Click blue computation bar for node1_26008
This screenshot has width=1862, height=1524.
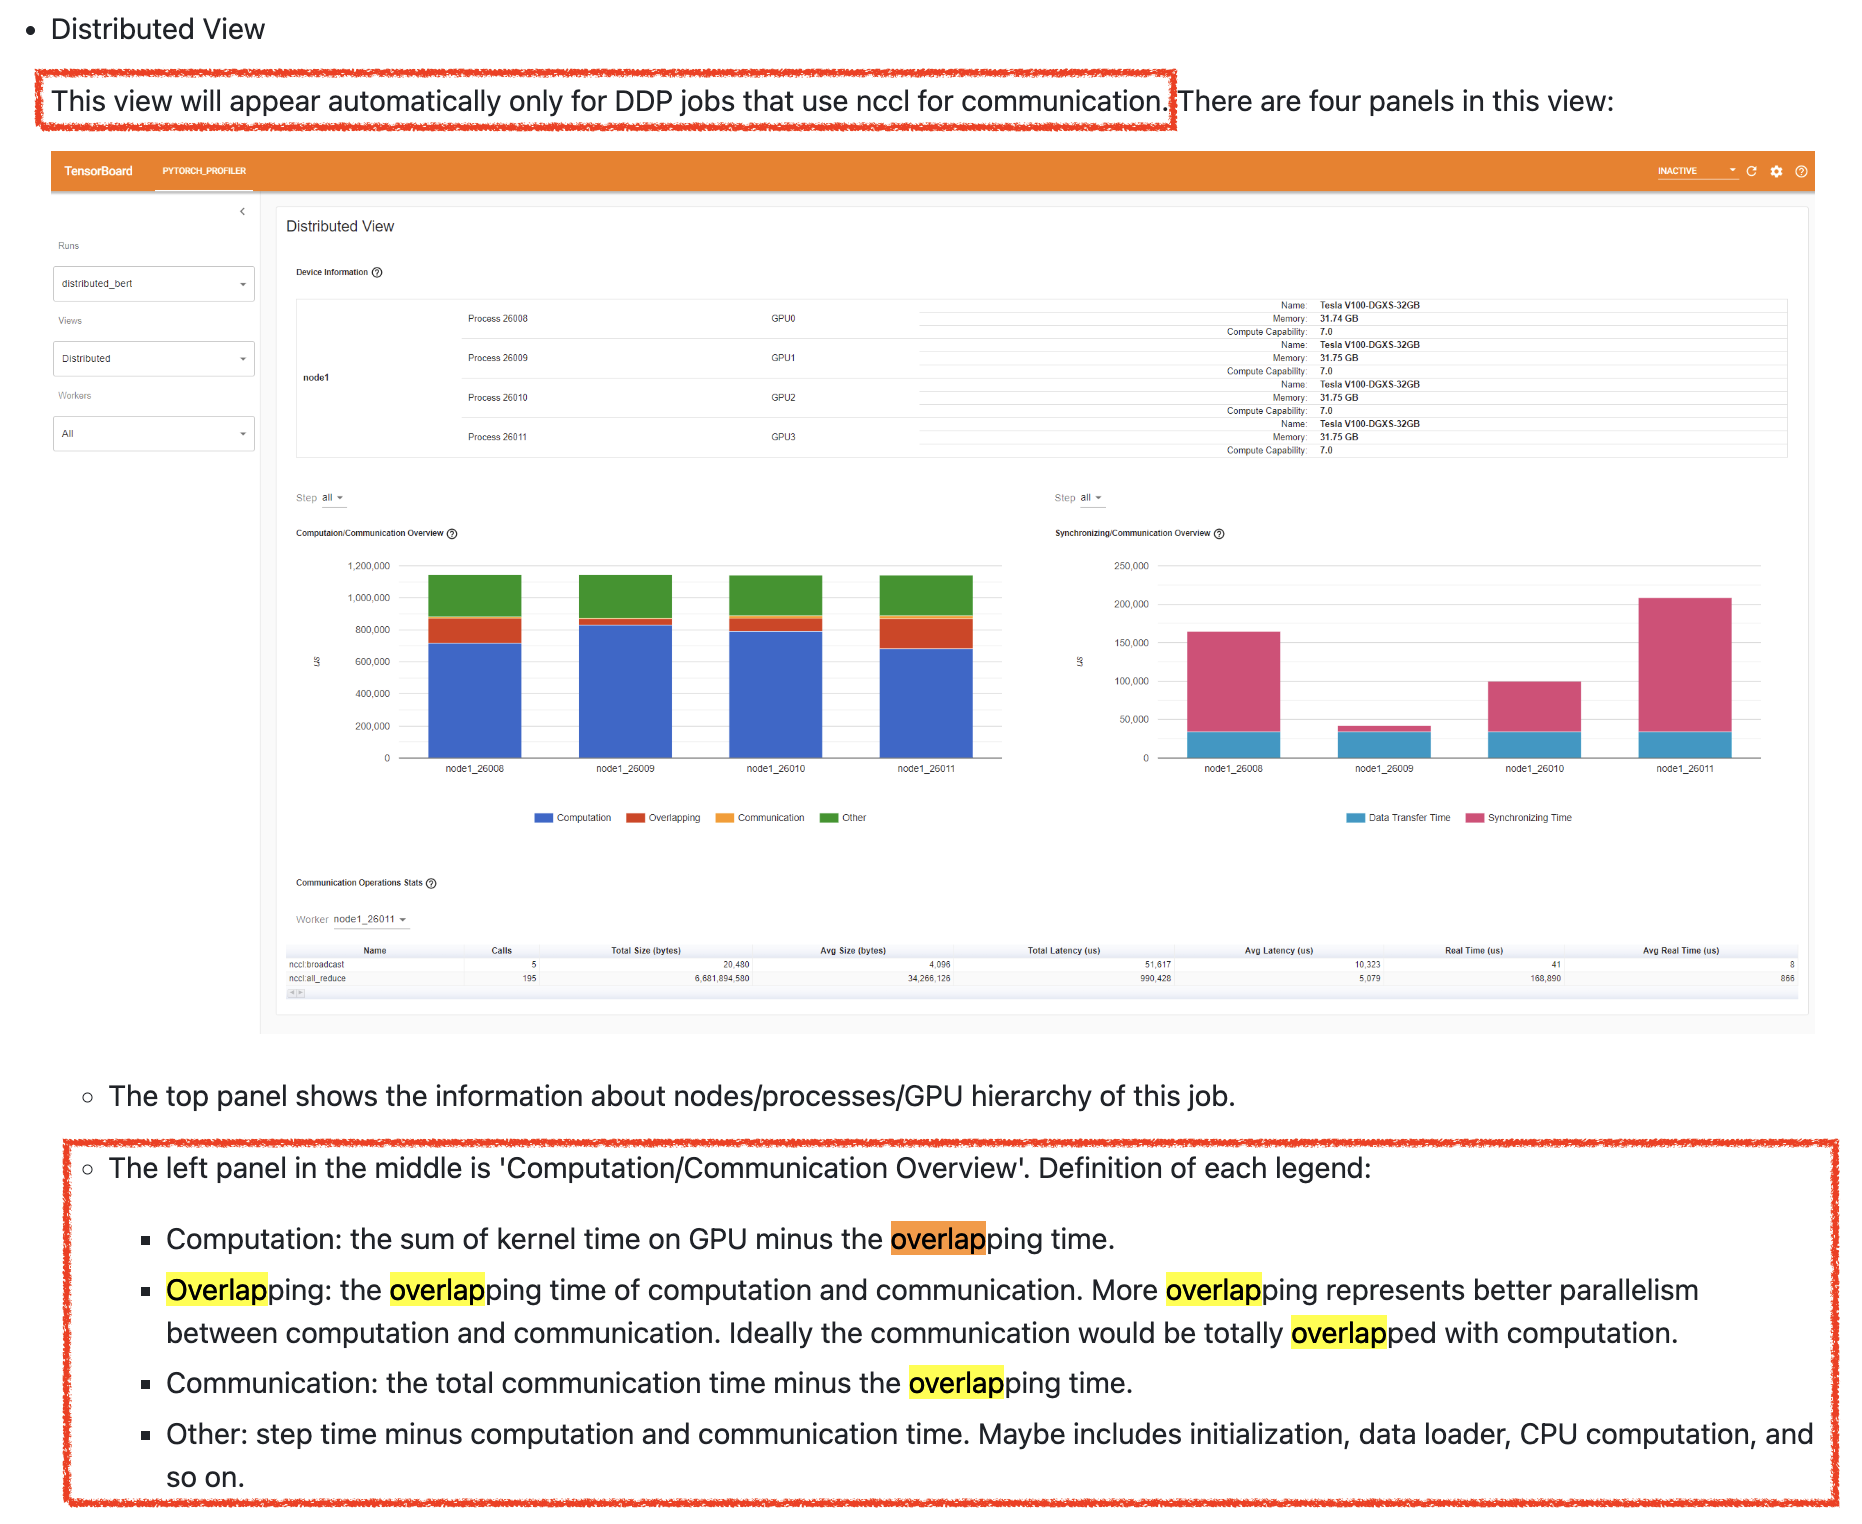click(x=475, y=700)
